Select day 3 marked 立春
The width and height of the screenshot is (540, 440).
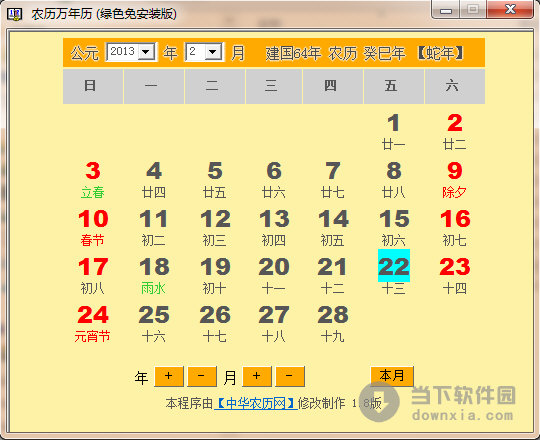pos(93,180)
